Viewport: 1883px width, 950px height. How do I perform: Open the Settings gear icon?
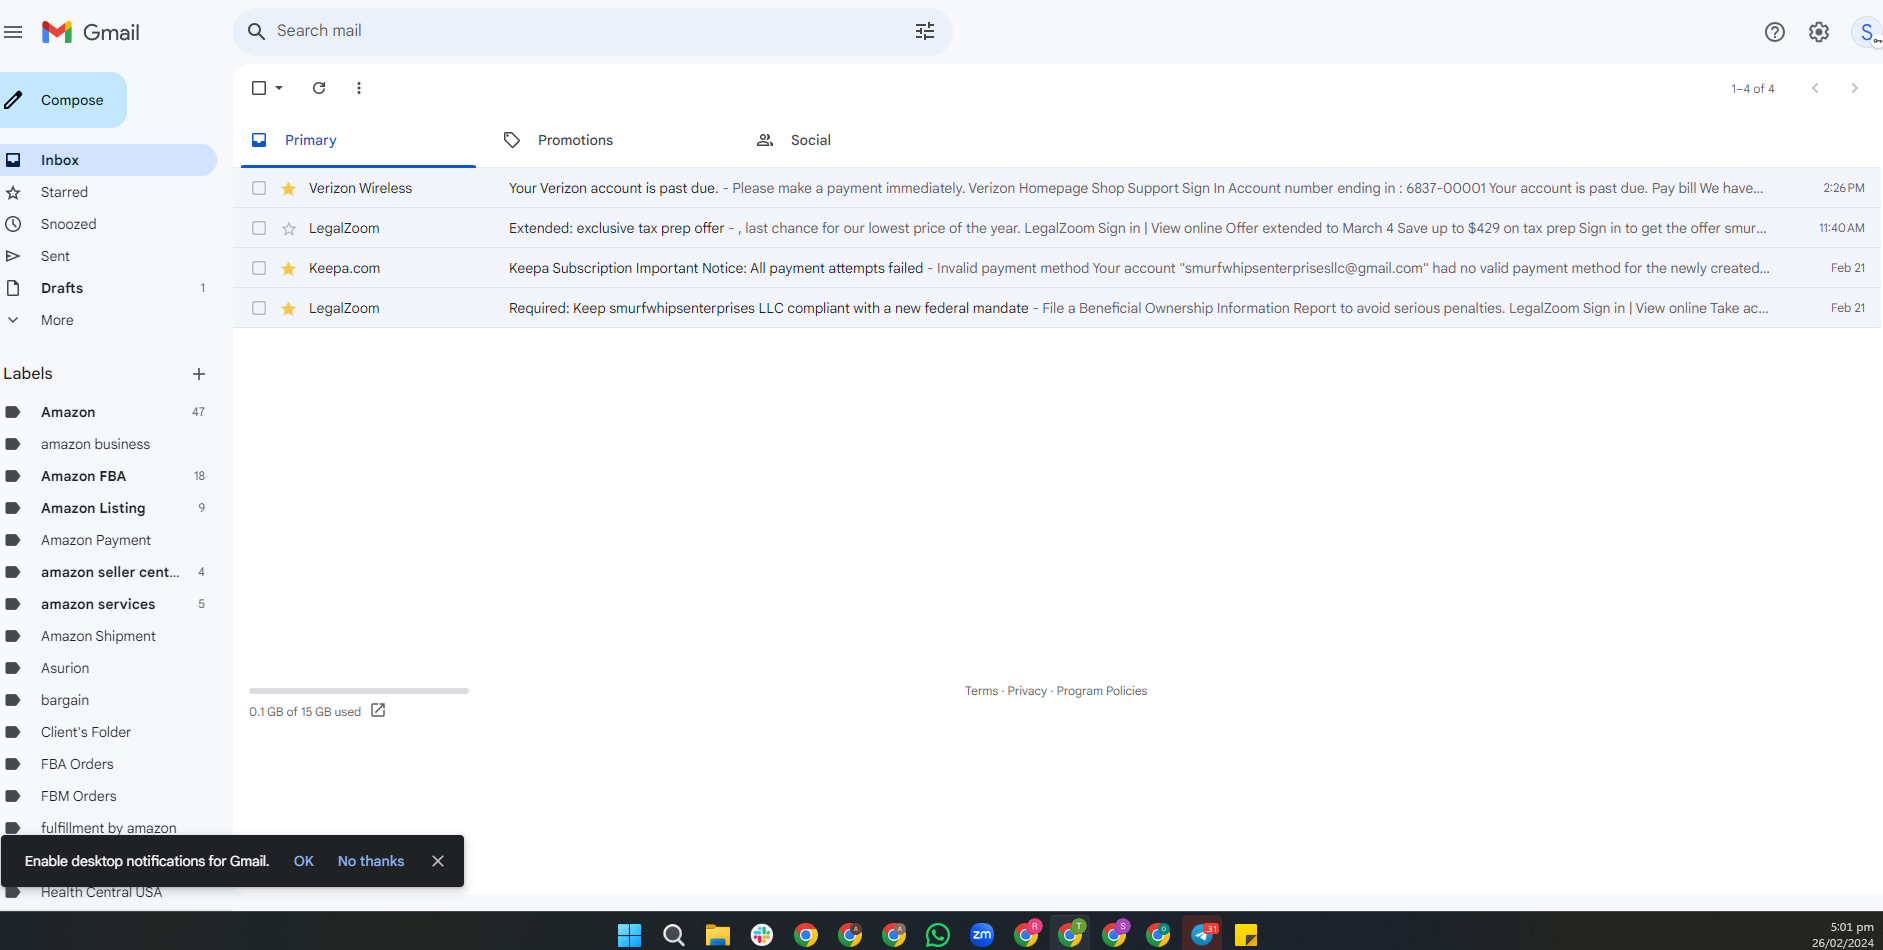pos(1819,32)
